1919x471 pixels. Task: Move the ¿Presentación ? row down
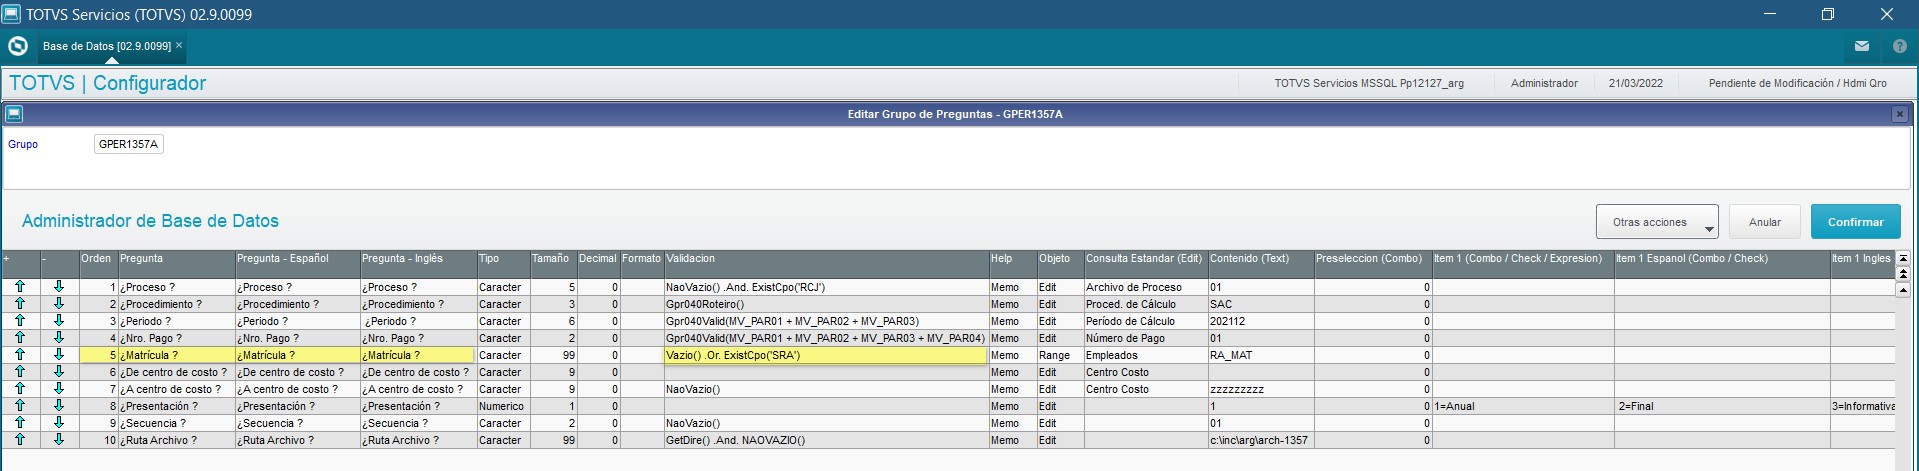click(x=59, y=406)
